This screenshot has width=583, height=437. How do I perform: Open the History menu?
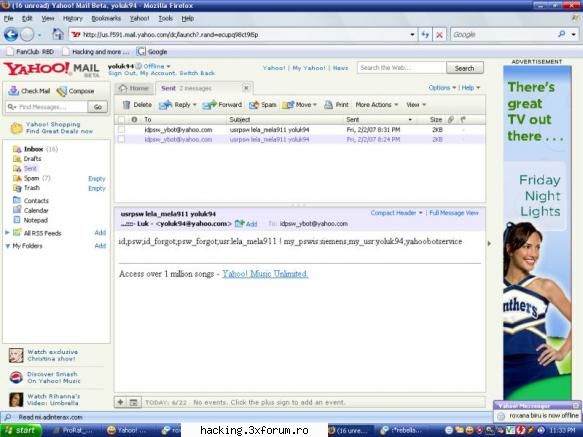(x=73, y=18)
